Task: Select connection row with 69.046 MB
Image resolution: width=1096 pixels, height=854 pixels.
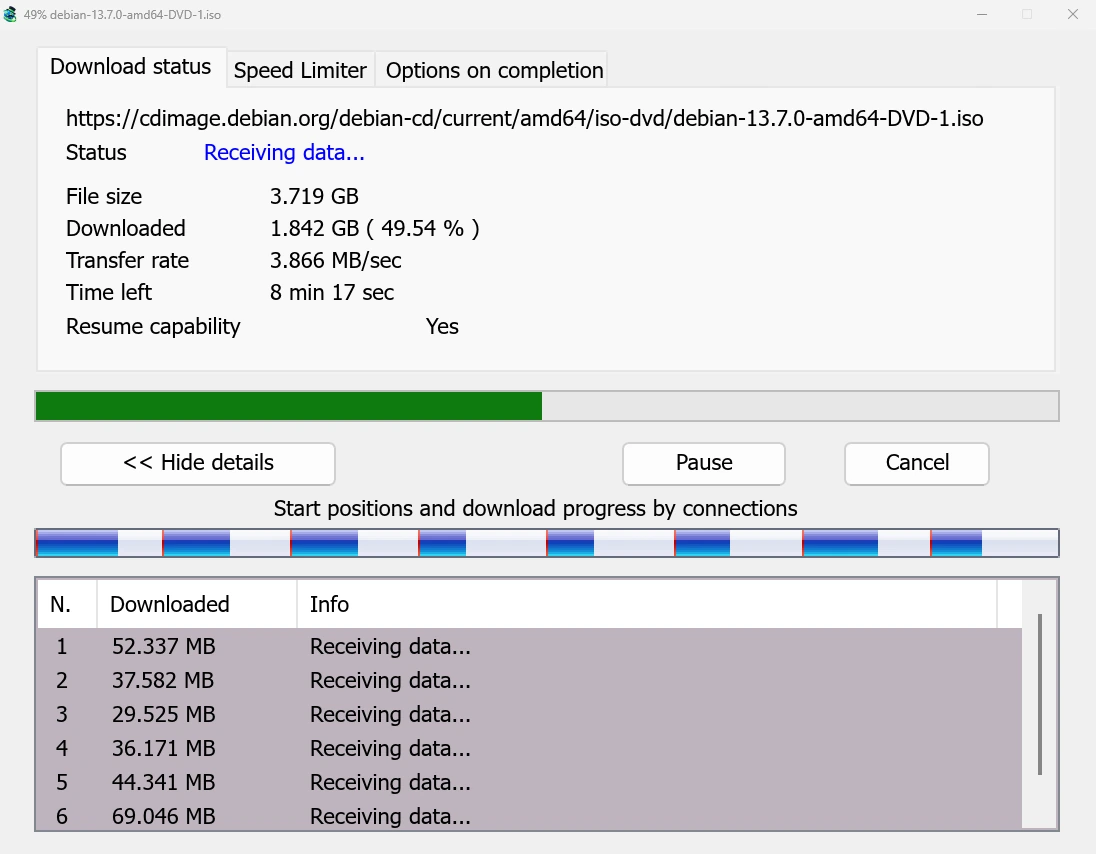Action: (x=530, y=815)
